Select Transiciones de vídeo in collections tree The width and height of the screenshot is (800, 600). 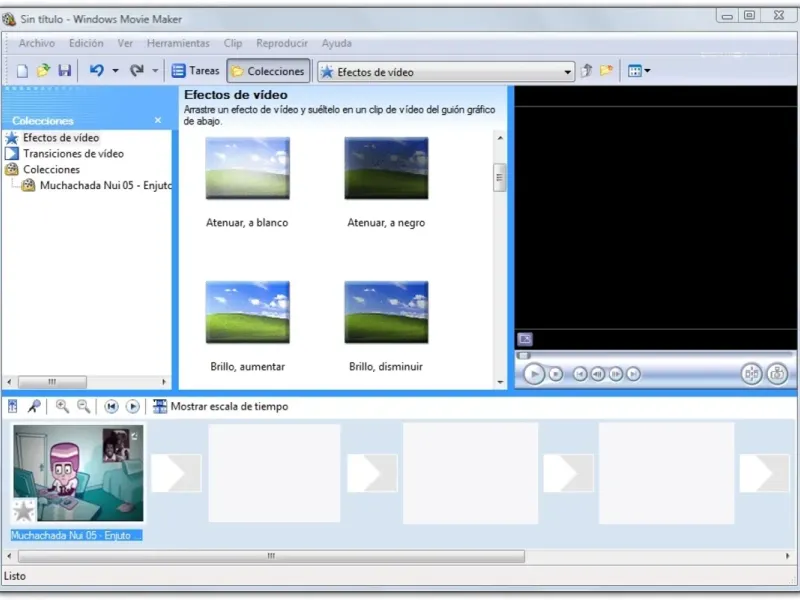[73, 154]
